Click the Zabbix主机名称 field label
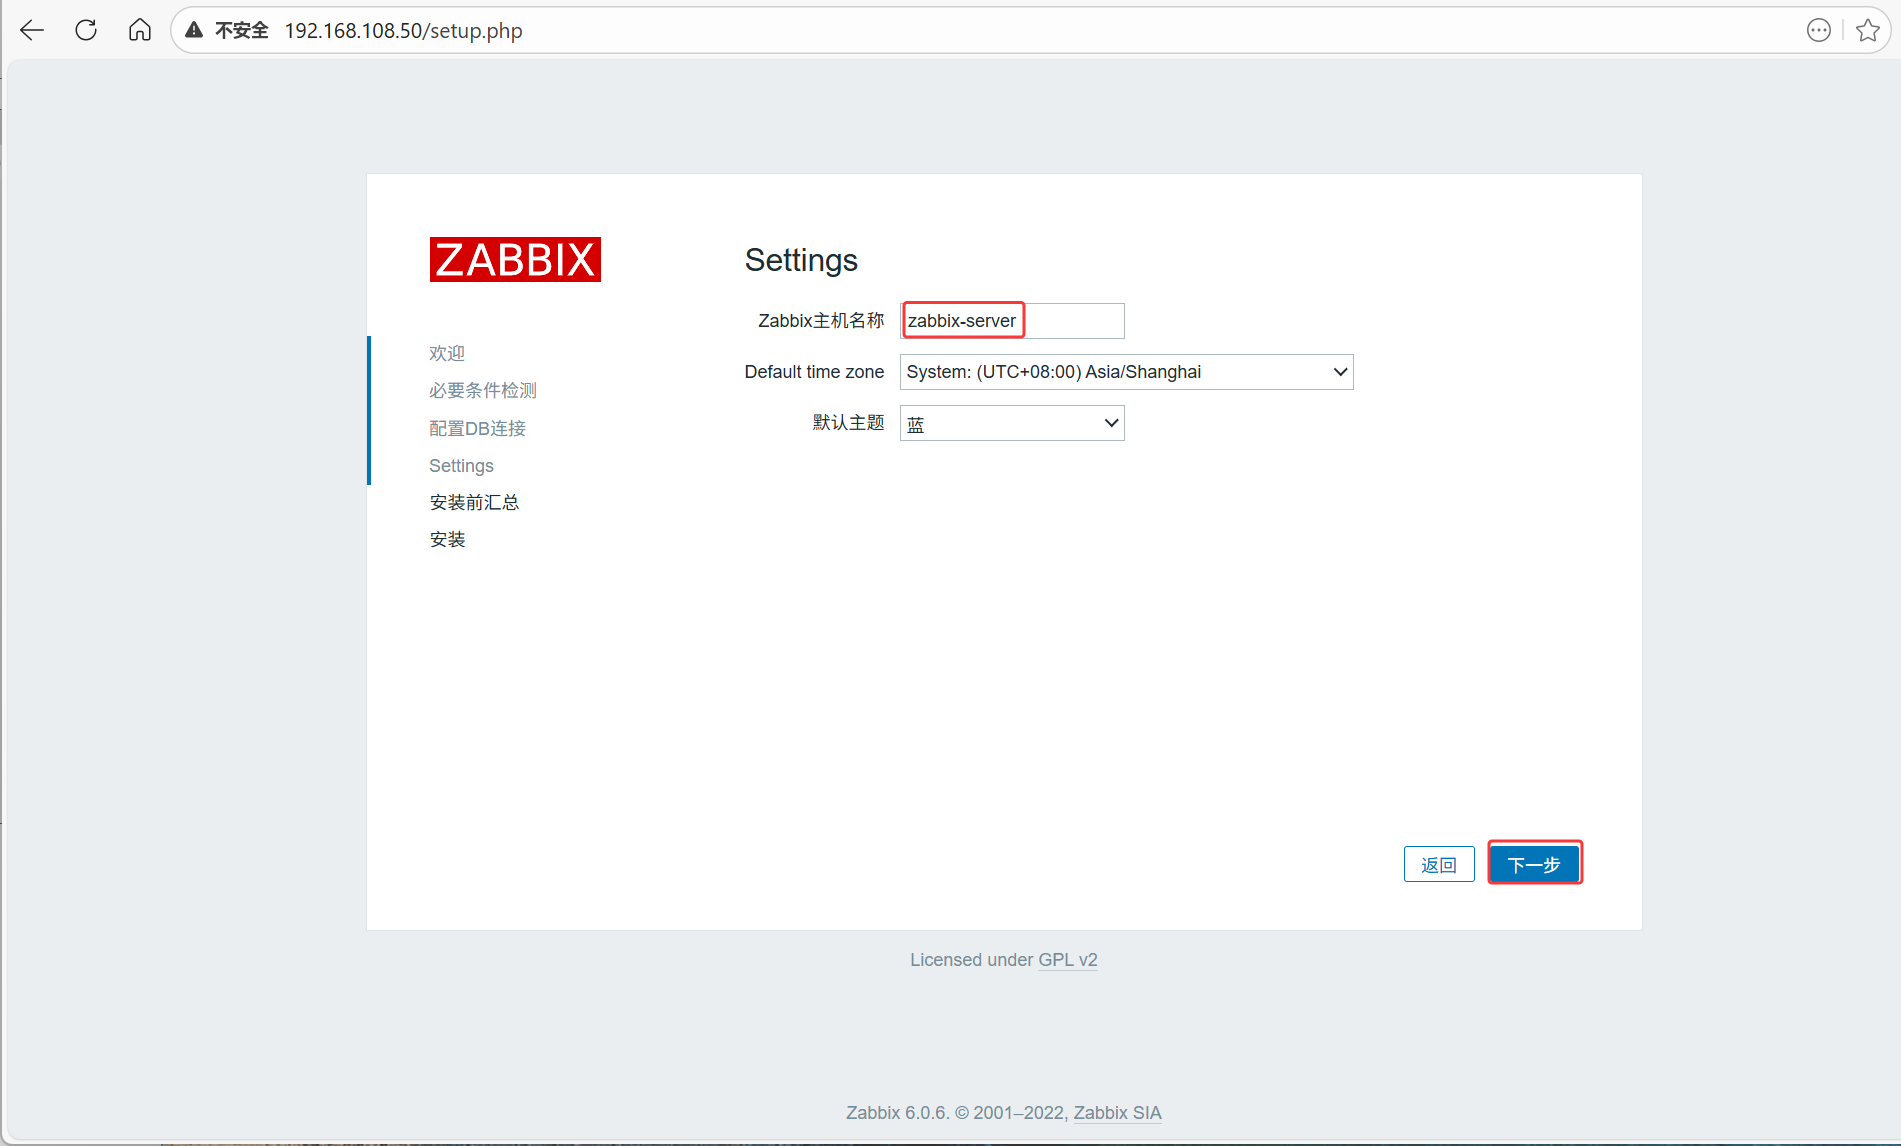 coord(821,321)
